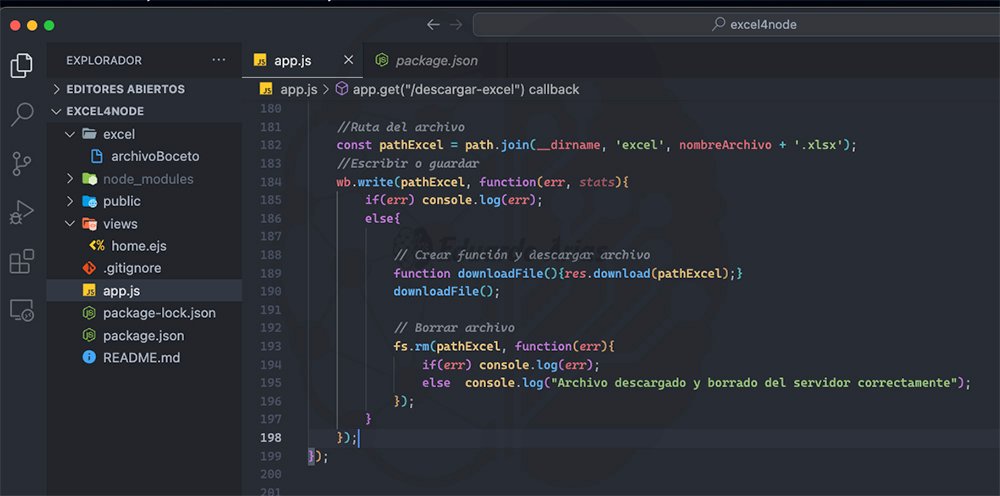The width and height of the screenshot is (1000, 496).
Task: Open package.json from the explorer tree
Action: tap(144, 335)
